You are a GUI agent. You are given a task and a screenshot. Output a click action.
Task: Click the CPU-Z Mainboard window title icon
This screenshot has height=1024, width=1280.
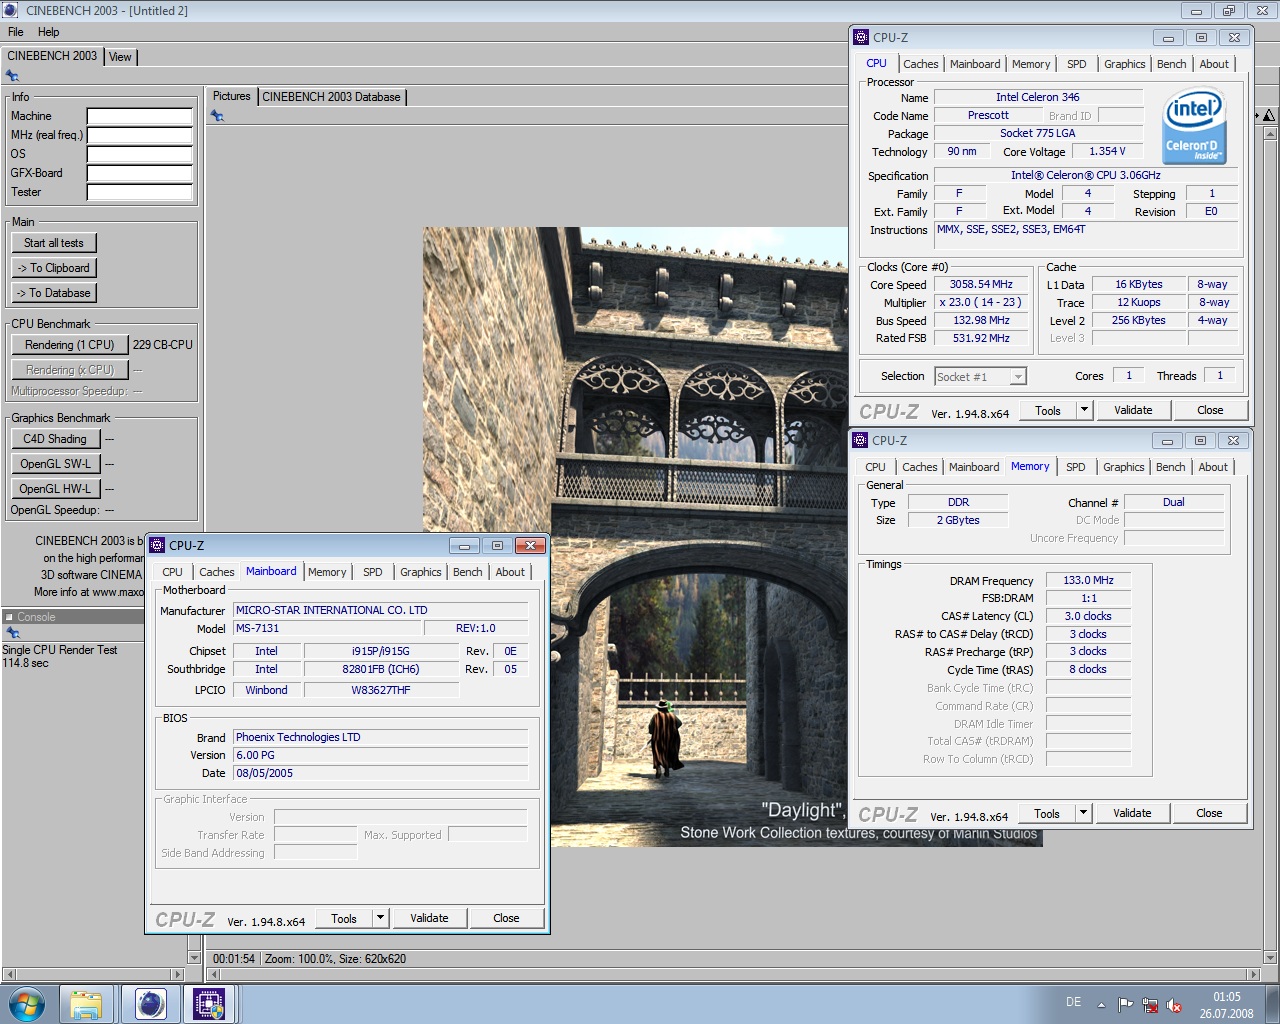[x=157, y=545]
